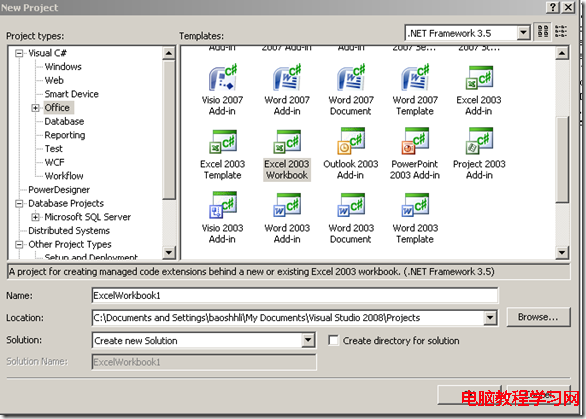Select the Database Projects tree item label
Viewport: 586px width, 419px height.
pyautogui.click(x=66, y=203)
